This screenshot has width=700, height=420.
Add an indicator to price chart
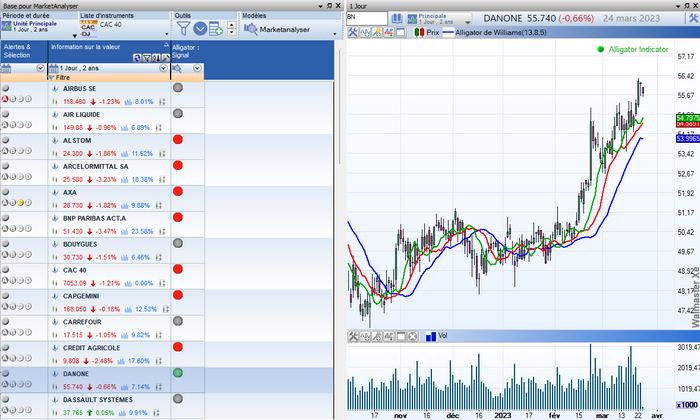[365, 32]
